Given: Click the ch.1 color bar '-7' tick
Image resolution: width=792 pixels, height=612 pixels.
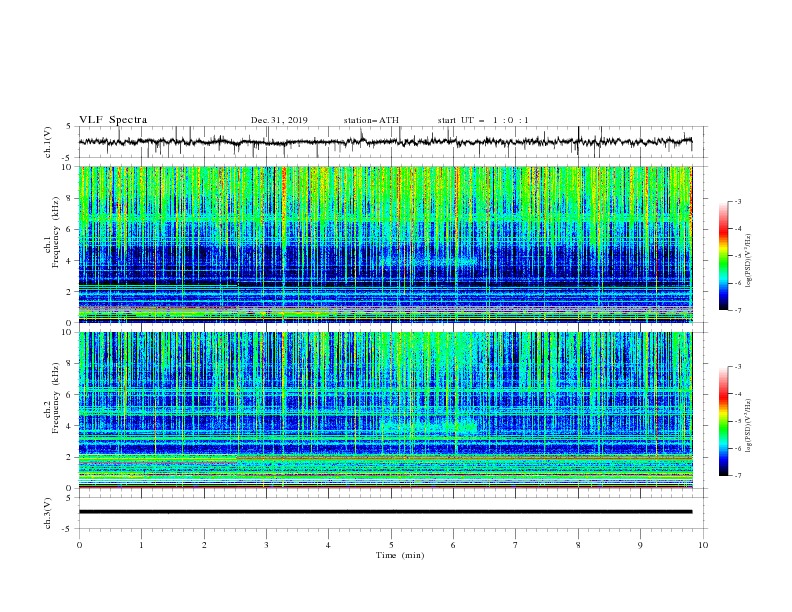Looking at the screenshot, I should tap(738, 310).
